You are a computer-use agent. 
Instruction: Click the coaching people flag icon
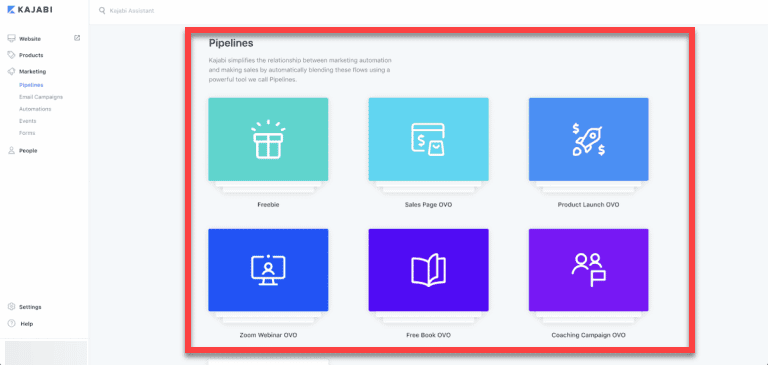588,270
